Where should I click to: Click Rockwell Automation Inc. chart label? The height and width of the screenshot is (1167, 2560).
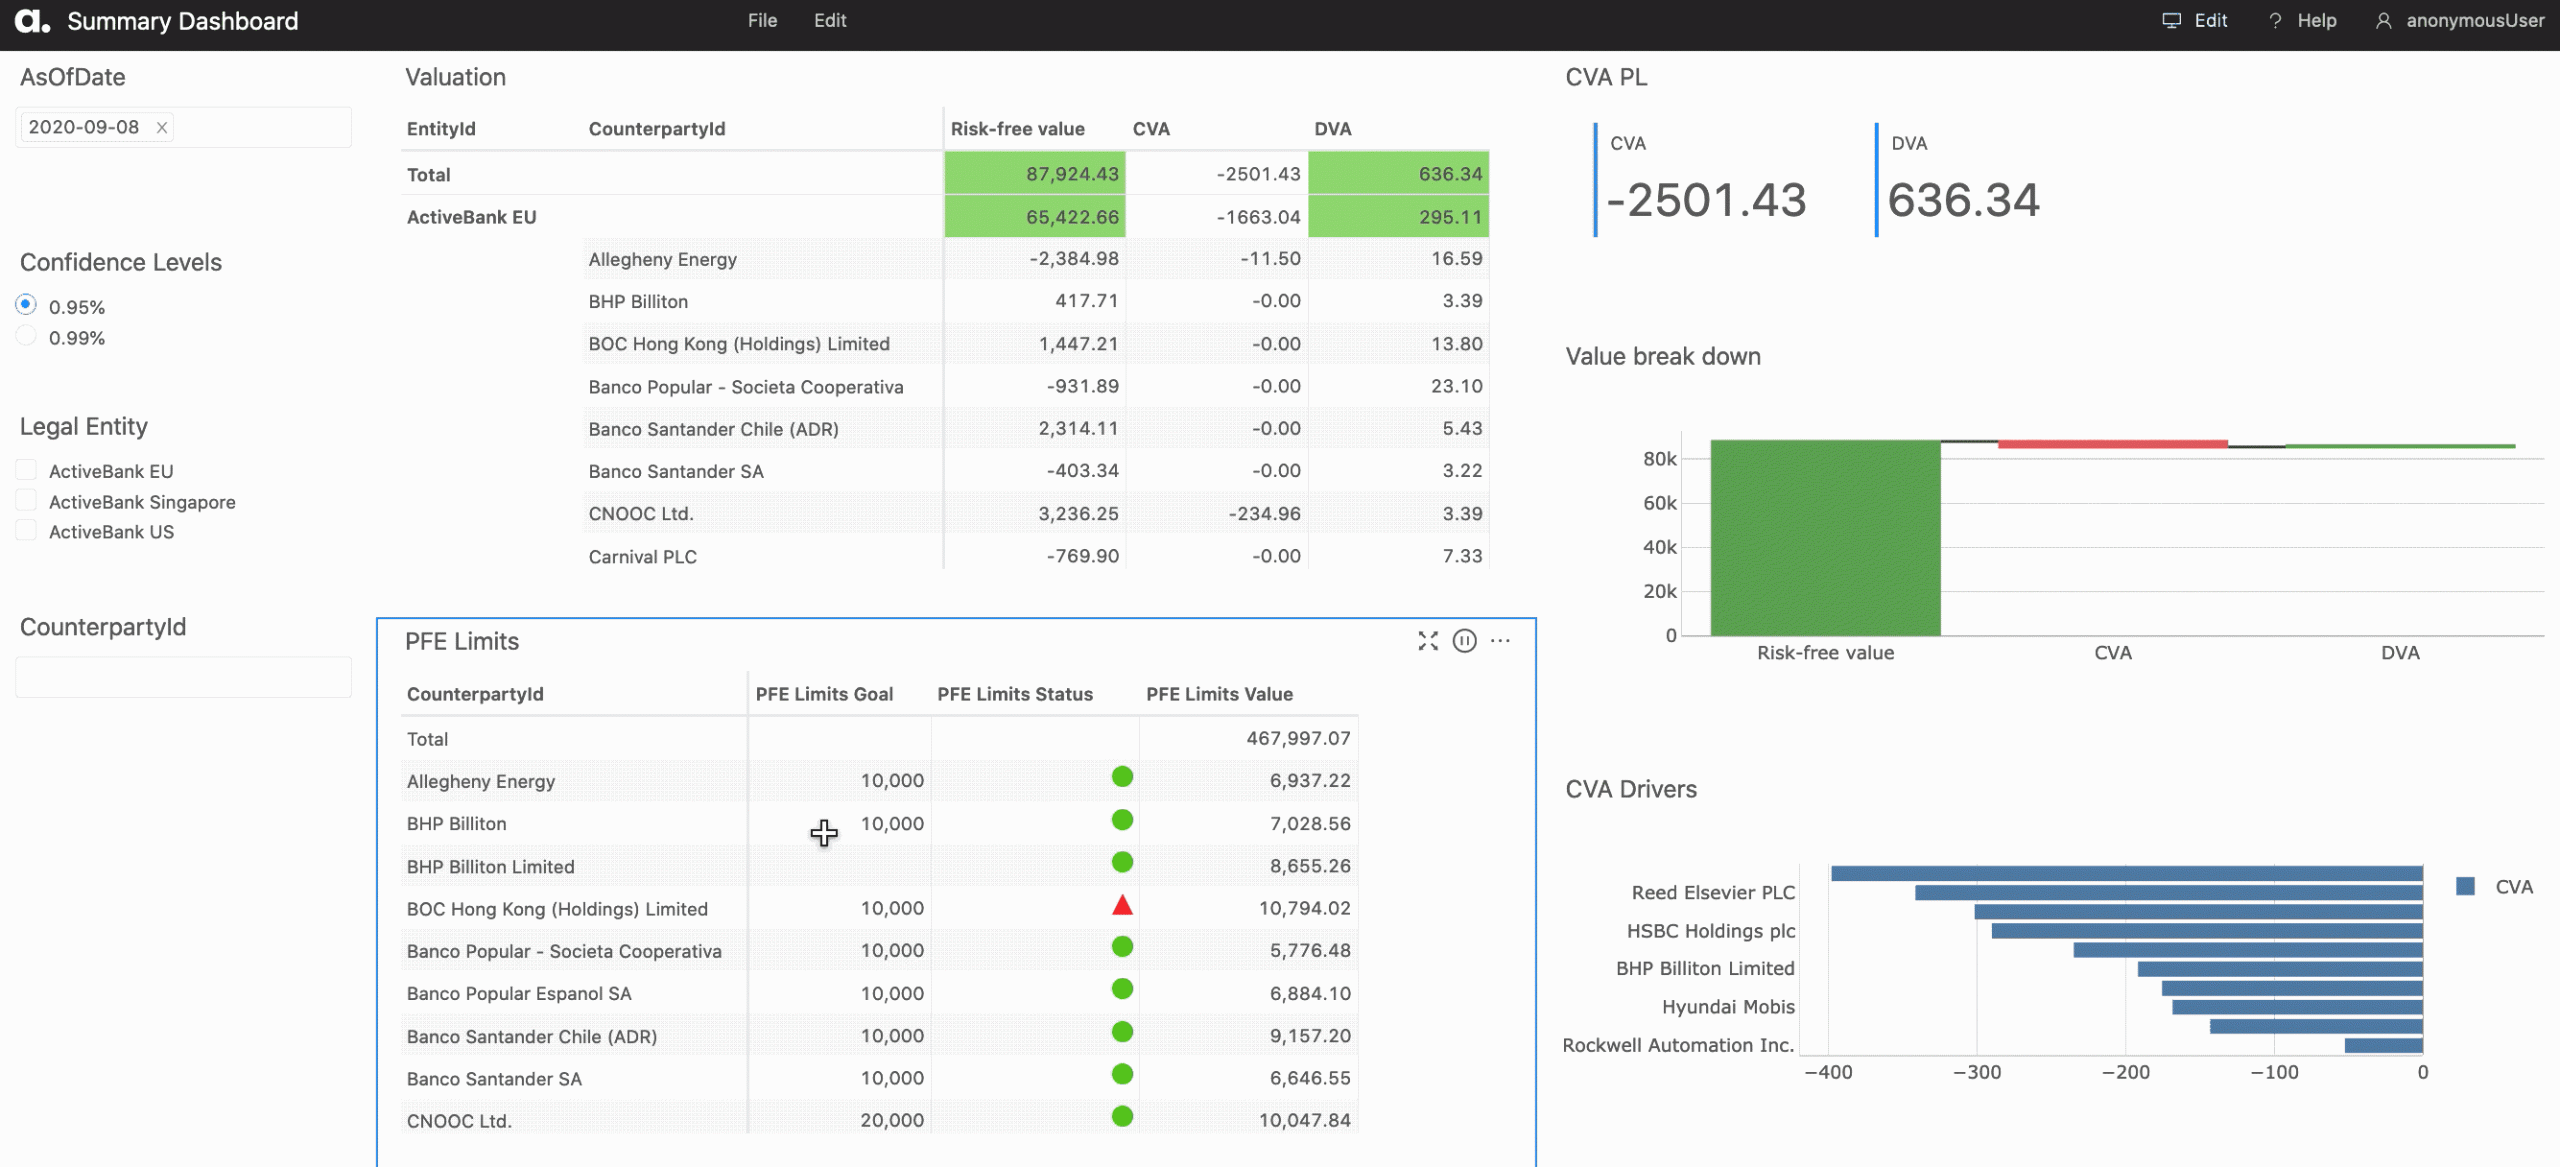point(1678,1045)
